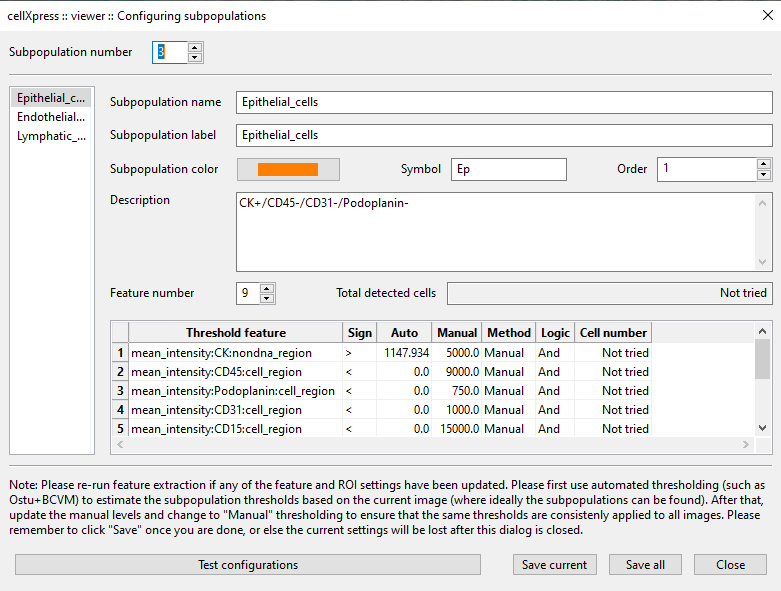Edit the Subpopulation name field
781x591 pixels.
(x=504, y=102)
